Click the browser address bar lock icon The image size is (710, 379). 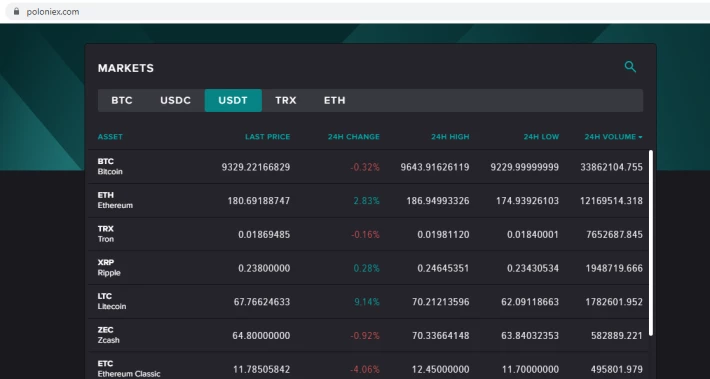pyautogui.click(x=17, y=11)
